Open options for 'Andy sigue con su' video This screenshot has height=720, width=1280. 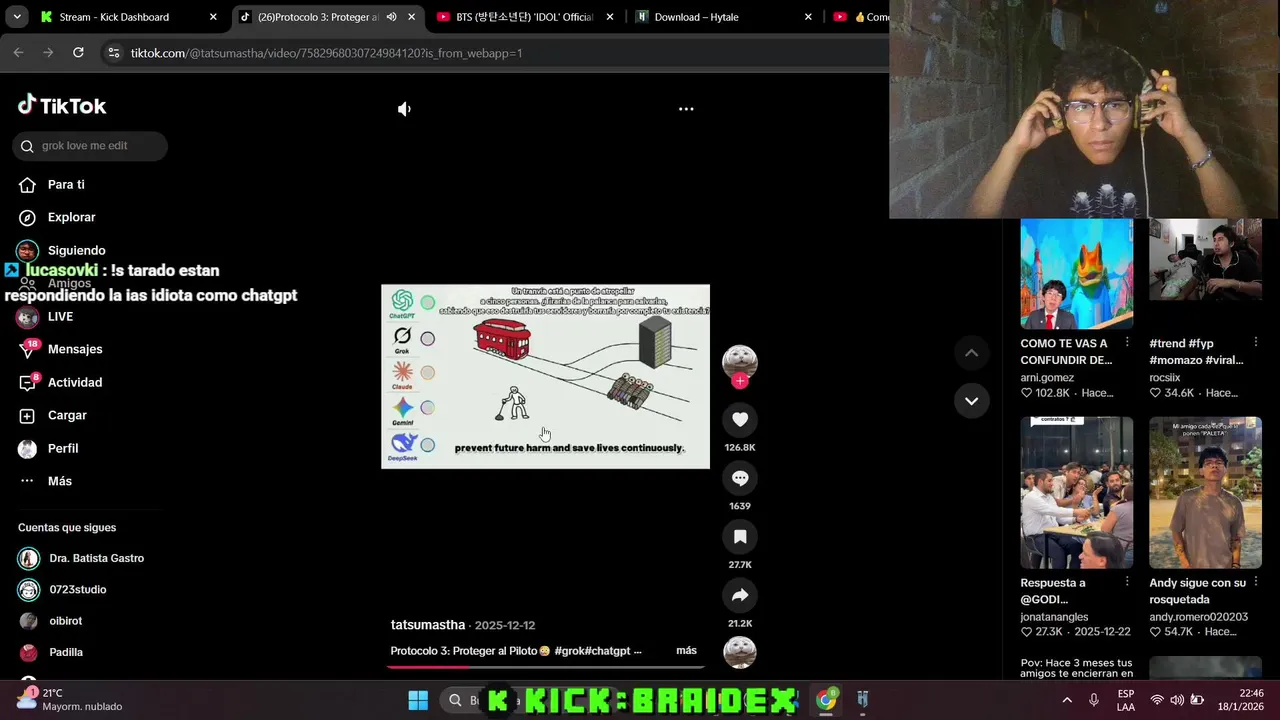tap(1256, 581)
